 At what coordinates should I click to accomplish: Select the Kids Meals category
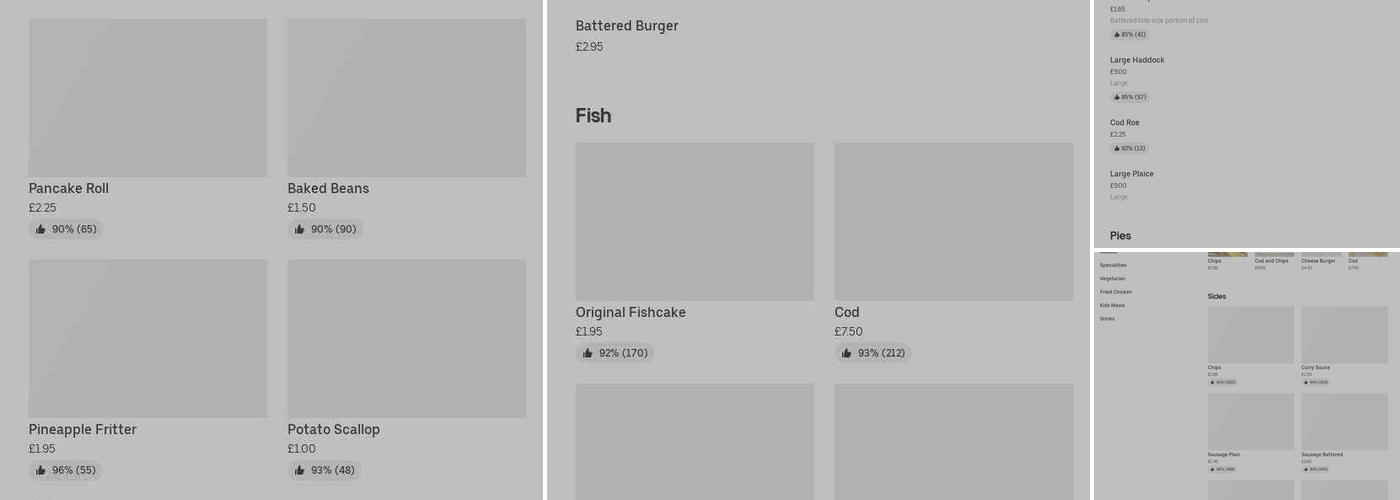1112,306
